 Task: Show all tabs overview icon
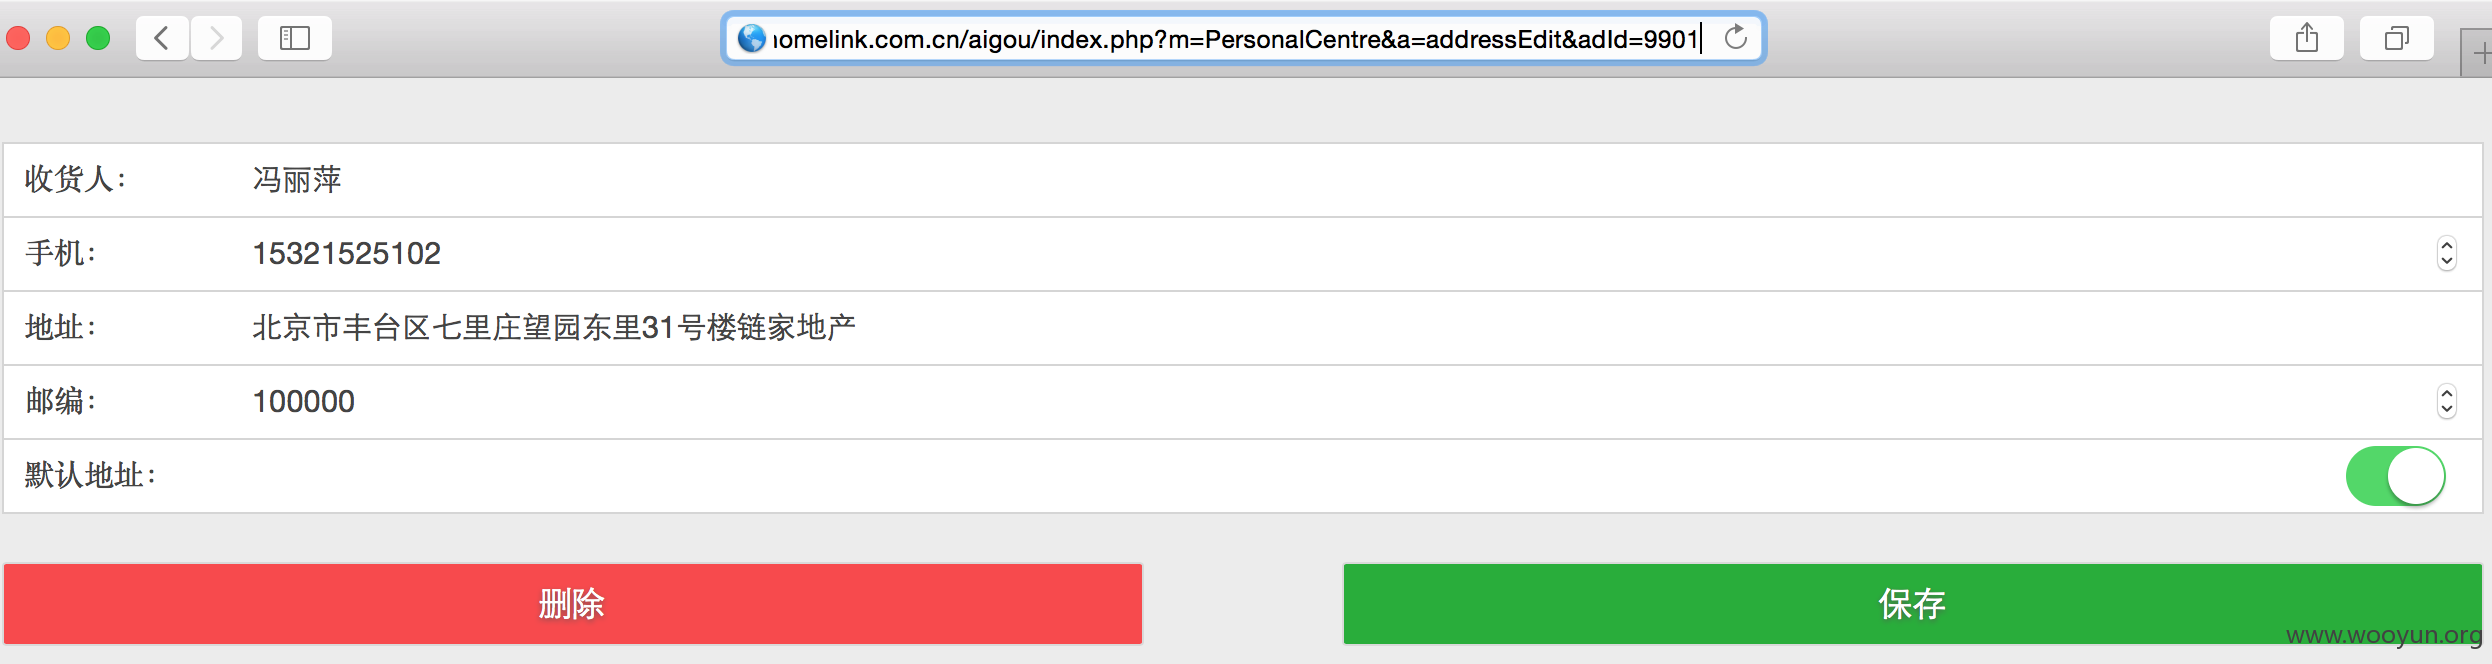tap(2397, 39)
